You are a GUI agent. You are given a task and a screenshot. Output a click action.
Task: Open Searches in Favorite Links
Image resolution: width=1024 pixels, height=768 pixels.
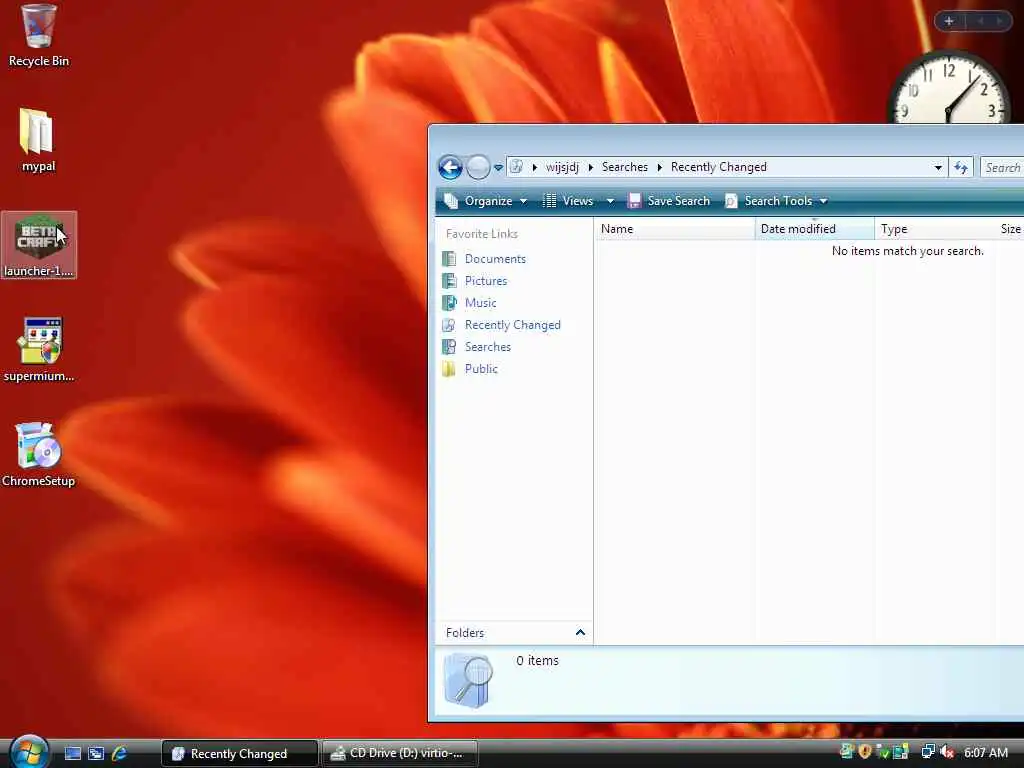pos(476,347)
